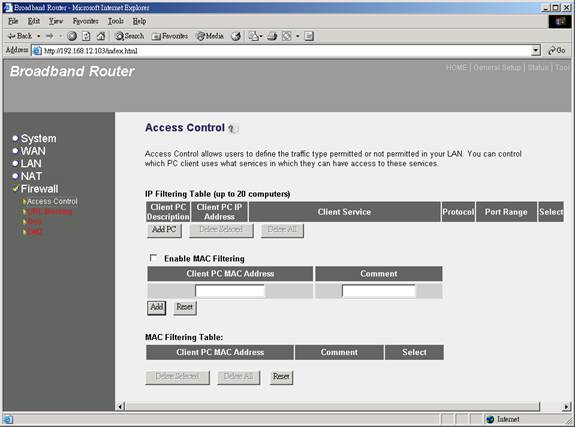The height and width of the screenshot is (427, 575).
Task: Open the Favorites menu in menu bar
Action: click(x=85, y=21)
